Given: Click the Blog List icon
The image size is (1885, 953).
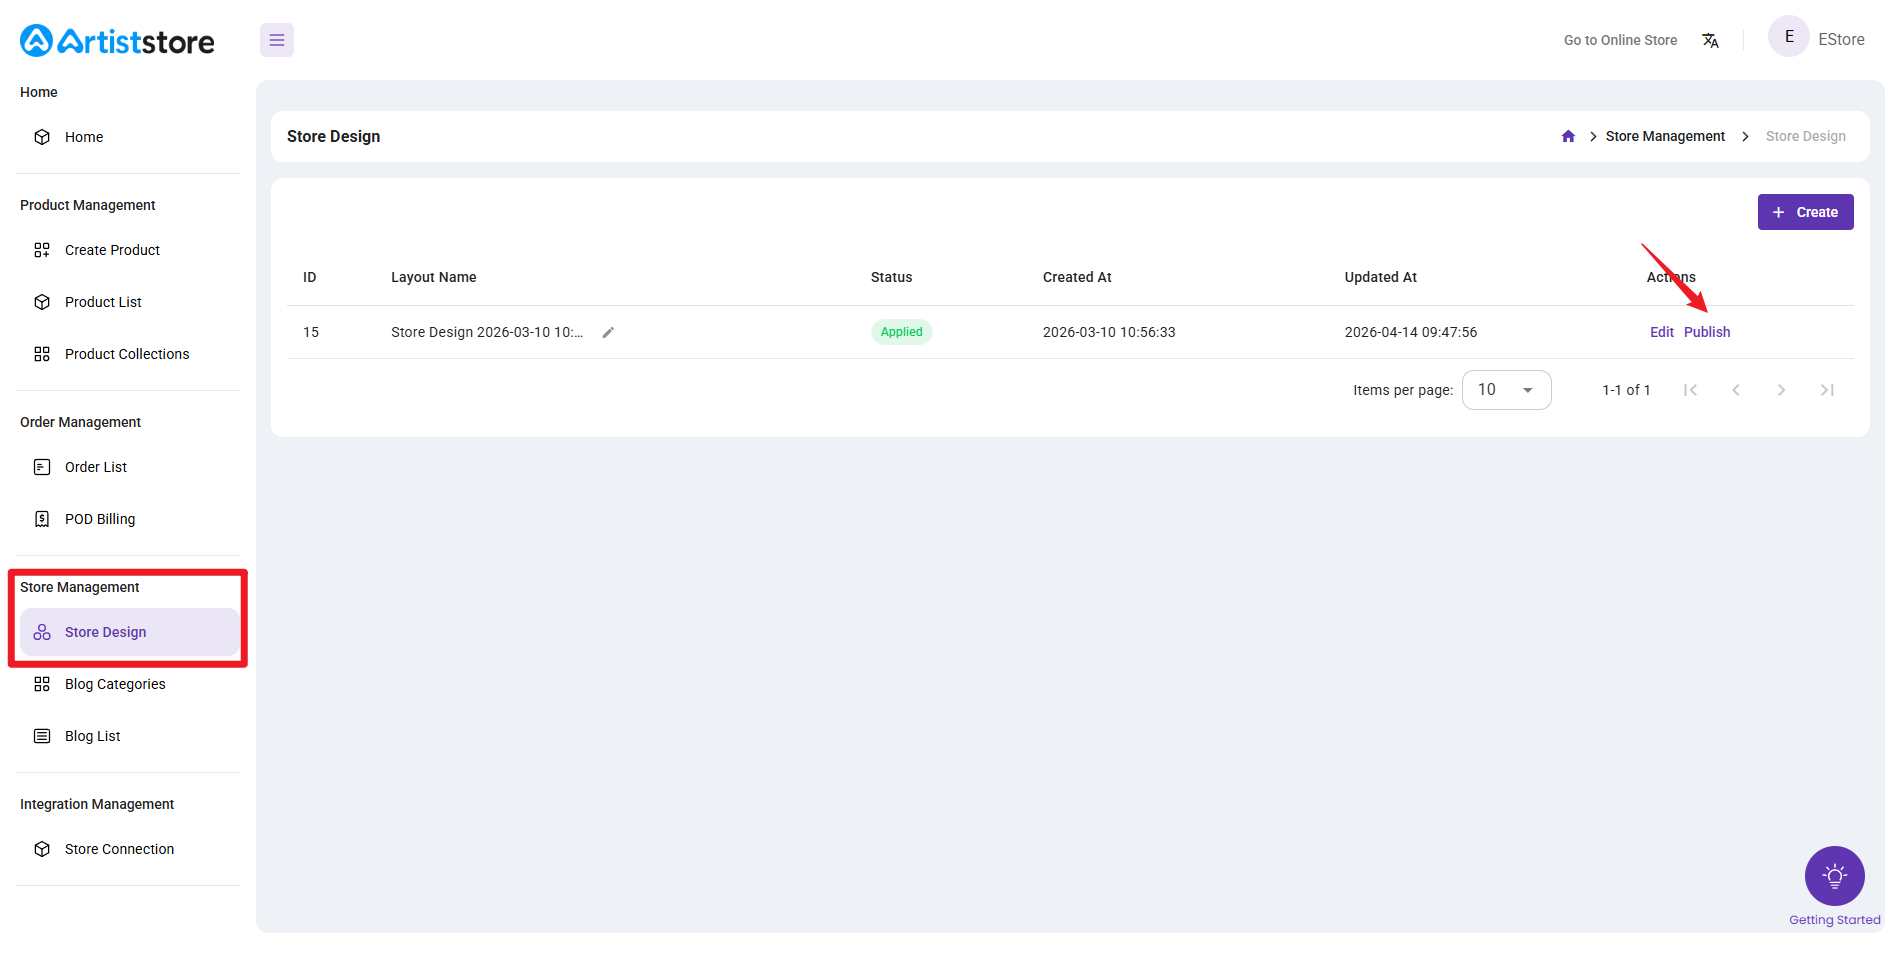Looking at the screenshot, I should 42,736.
